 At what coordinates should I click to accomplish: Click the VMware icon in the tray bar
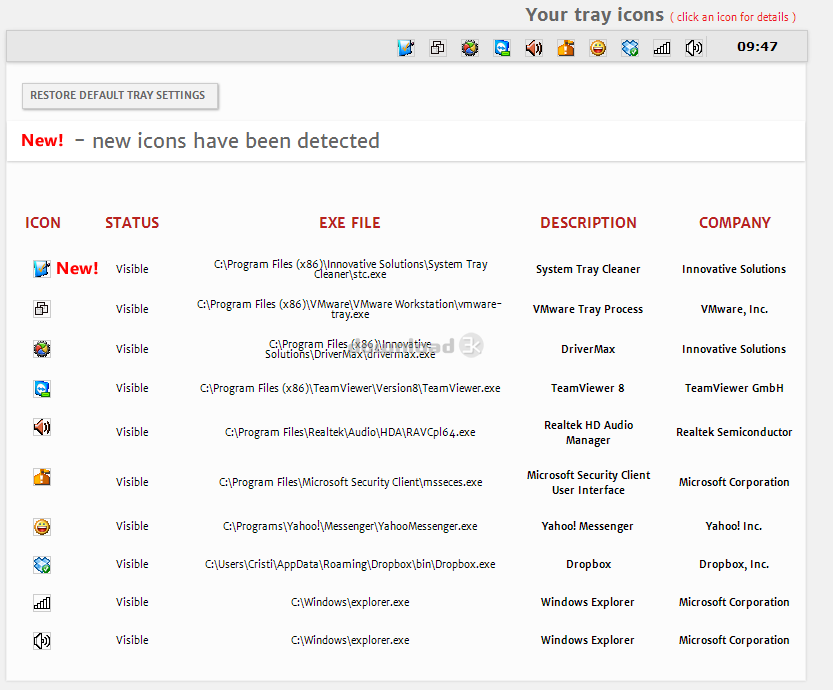[438, 48]
